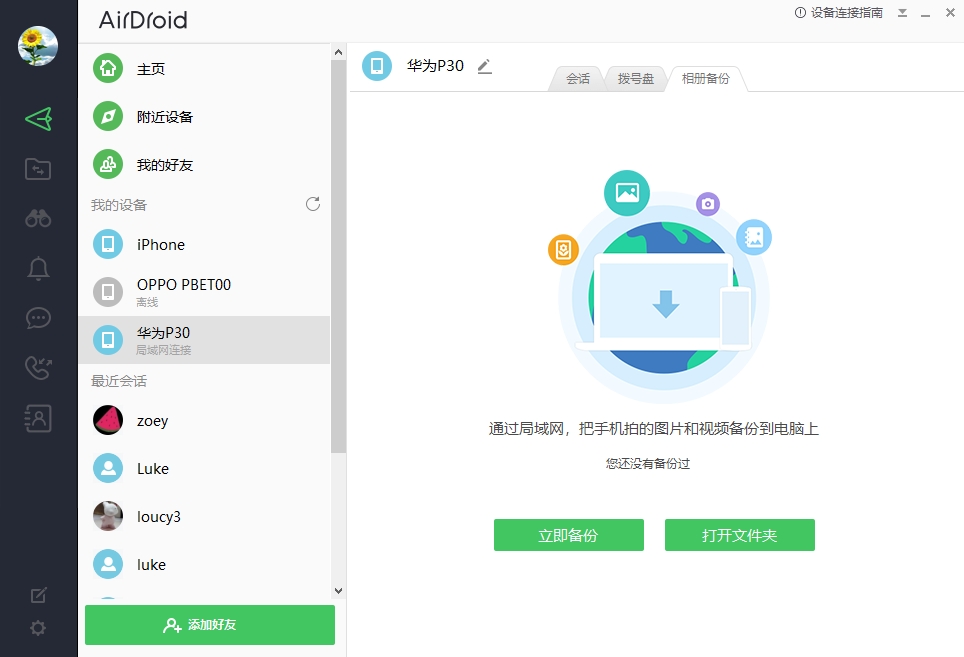Open the phone call logs icon
This screenshot has width=964, height=657.
(38, 368)
